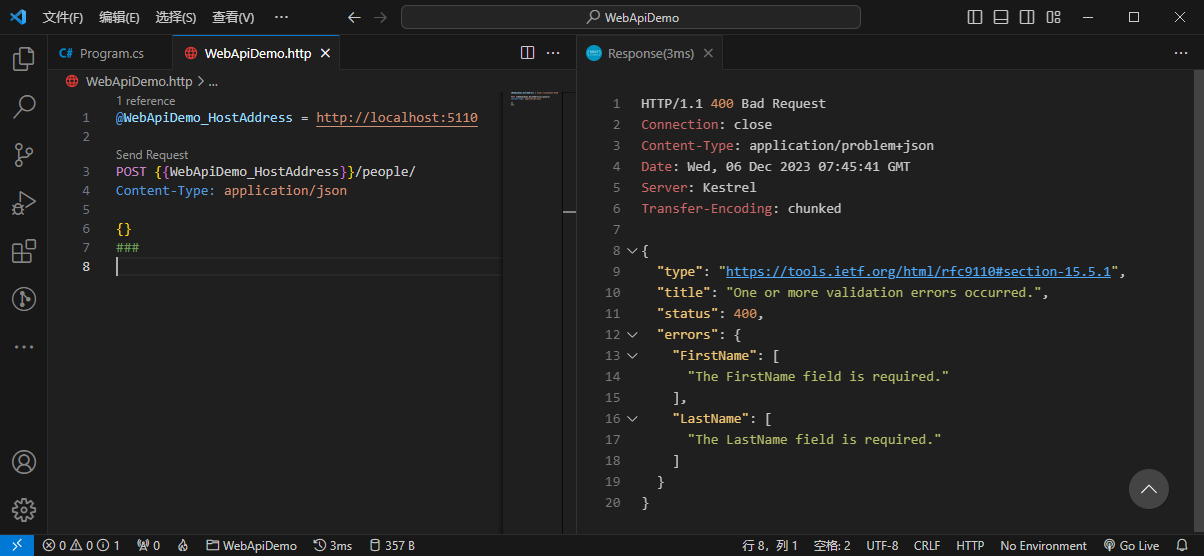This screenshot has width=1204, height=556.
Task: Click the WebApiDemo search box in title bar
Action: (x=631, y=17)
